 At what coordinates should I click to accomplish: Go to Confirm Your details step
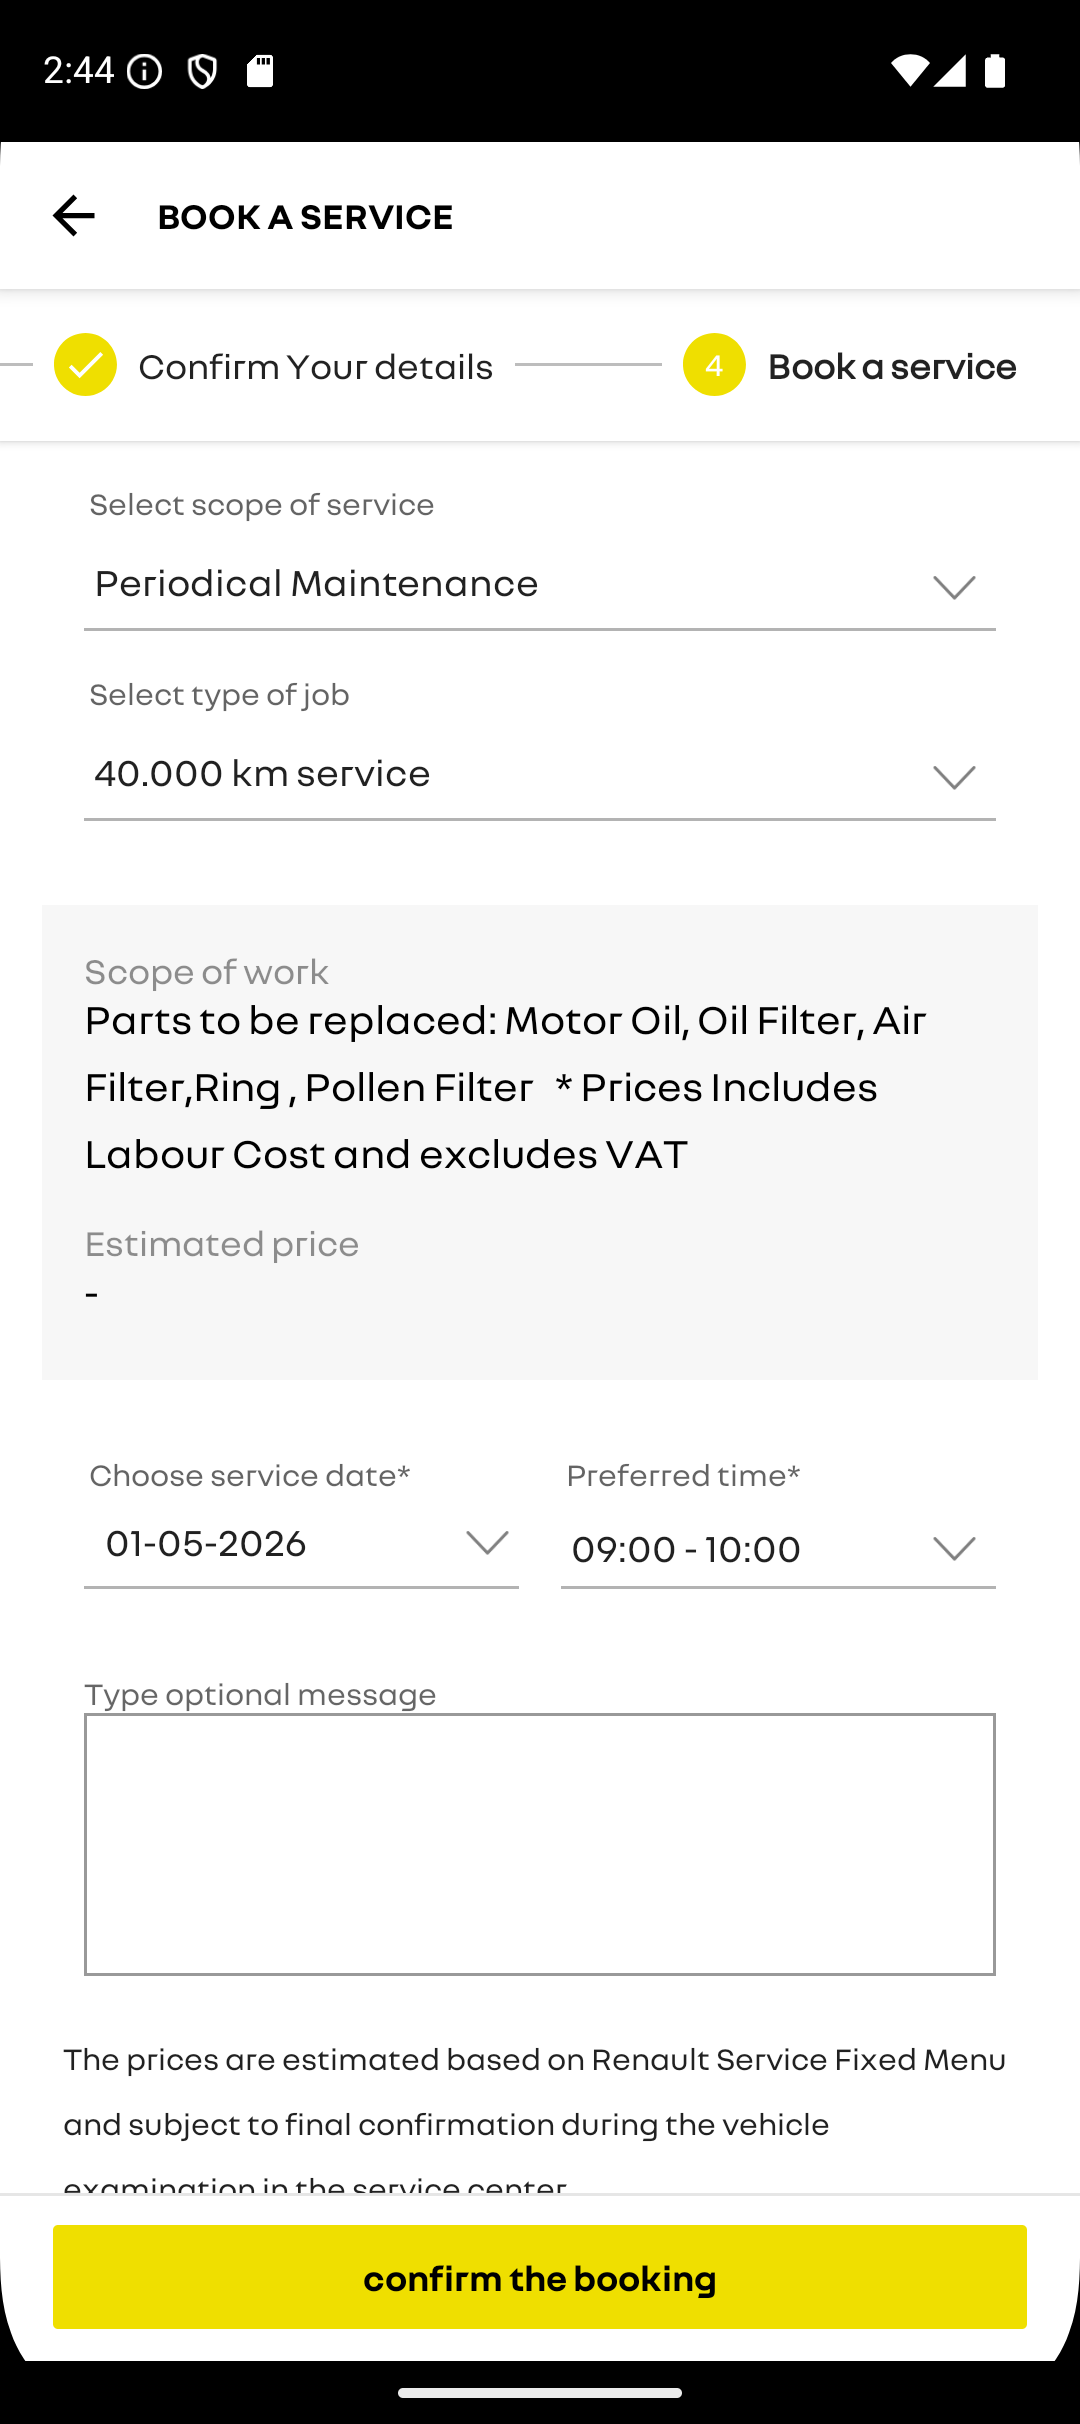(315, 367)
